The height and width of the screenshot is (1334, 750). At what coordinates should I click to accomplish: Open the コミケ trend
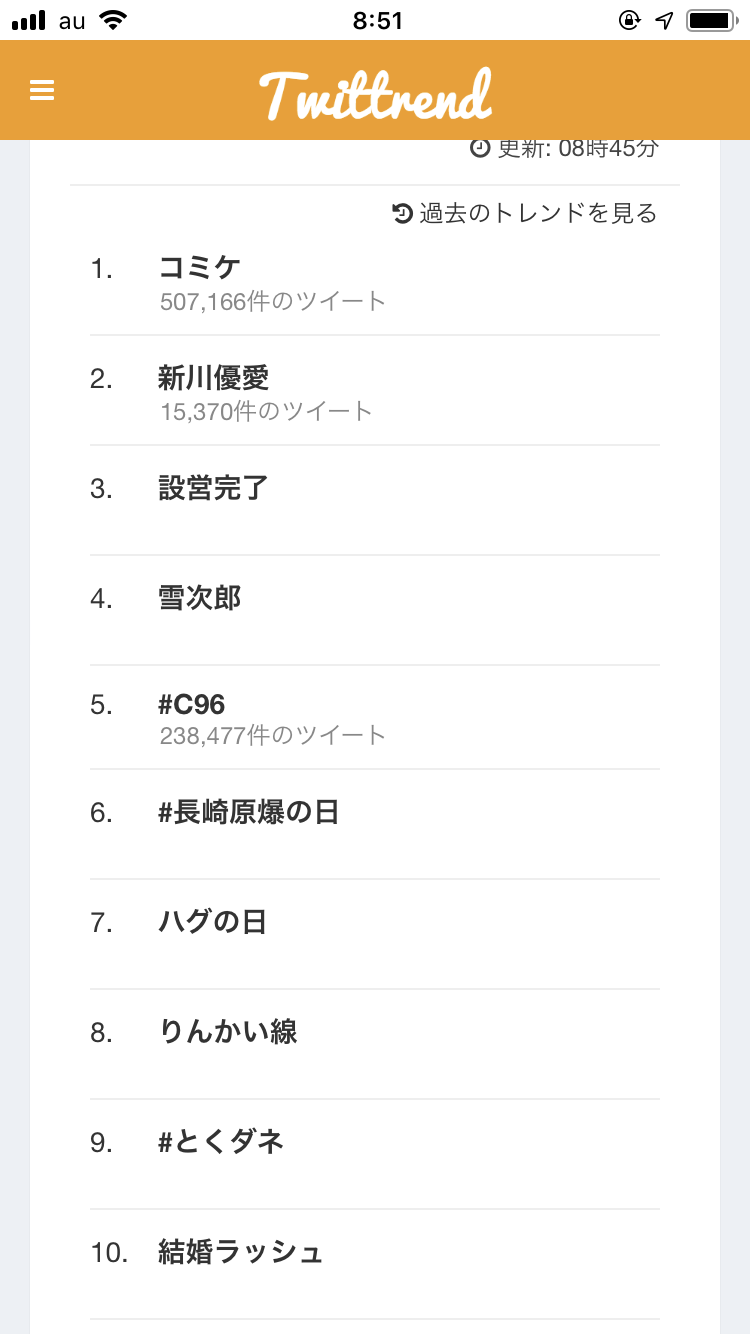(200, 267)
